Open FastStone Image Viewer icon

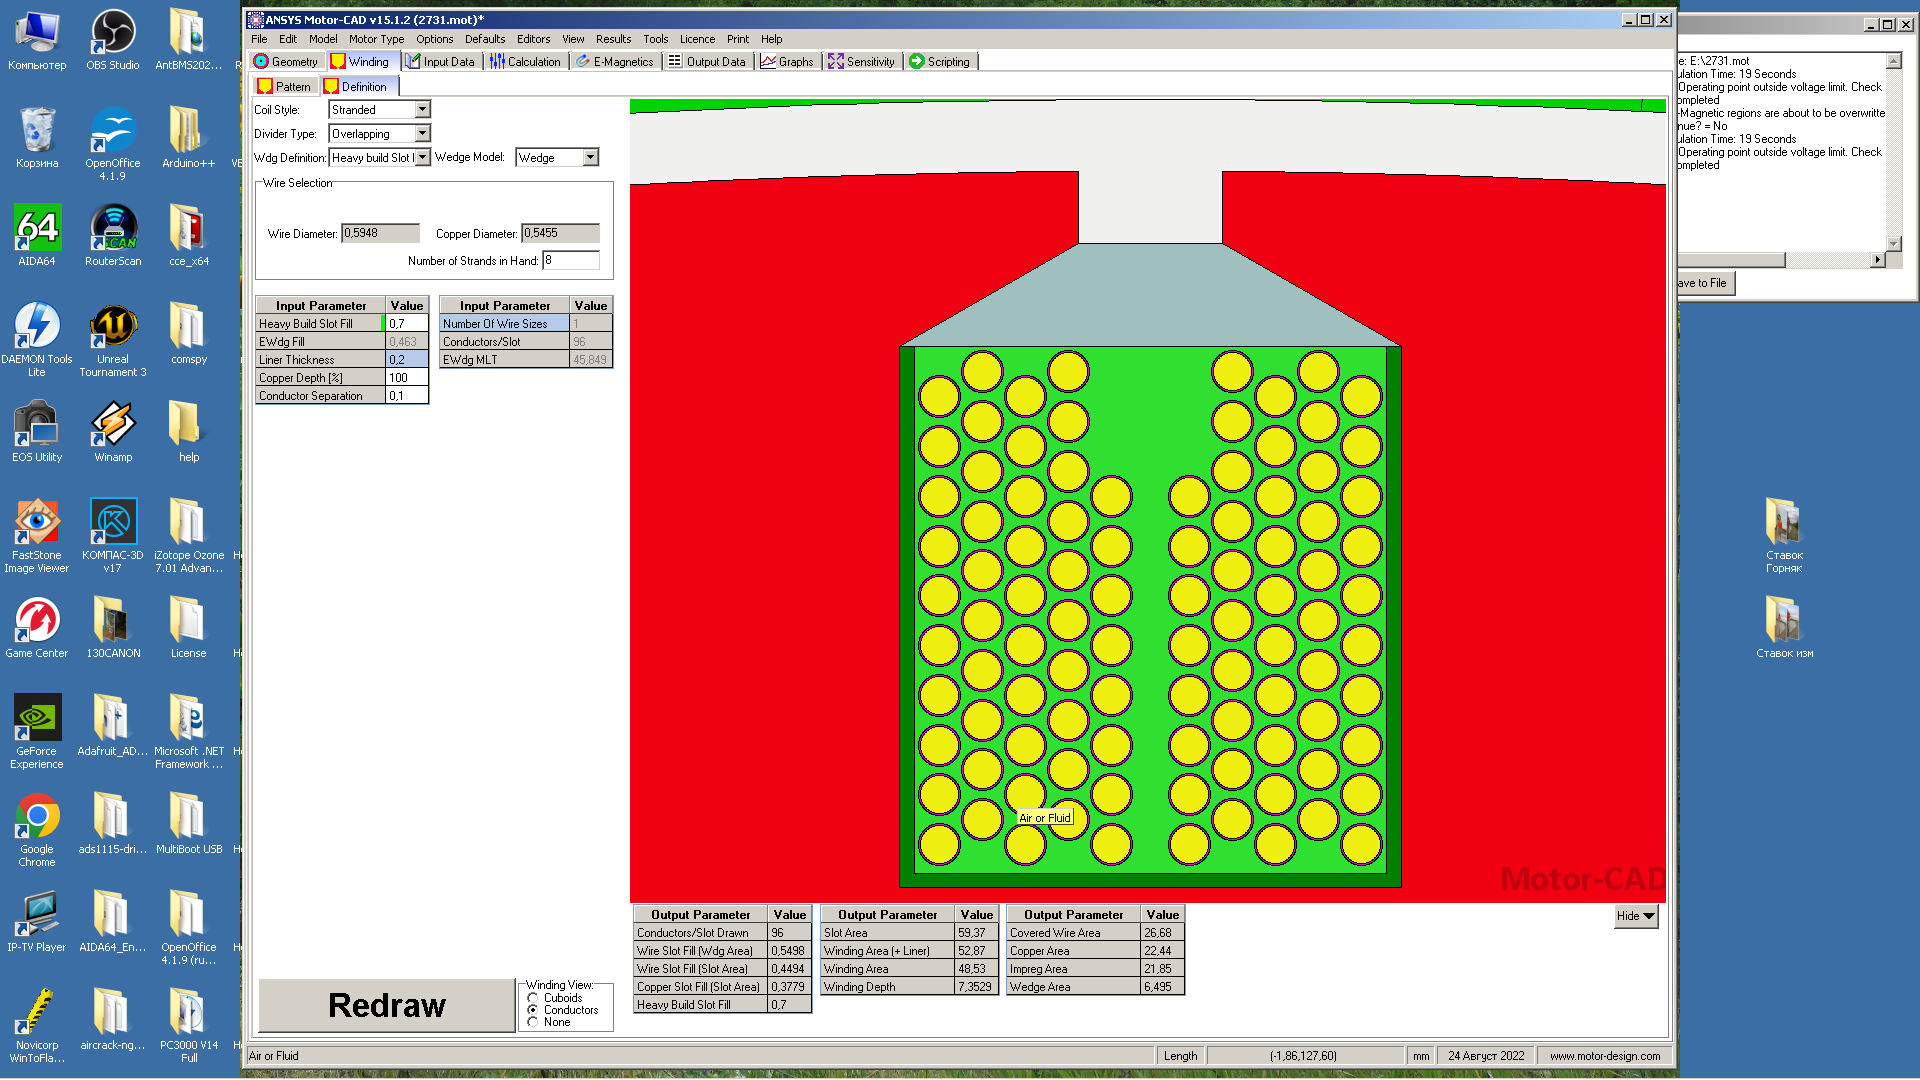(x=37, y=536)
